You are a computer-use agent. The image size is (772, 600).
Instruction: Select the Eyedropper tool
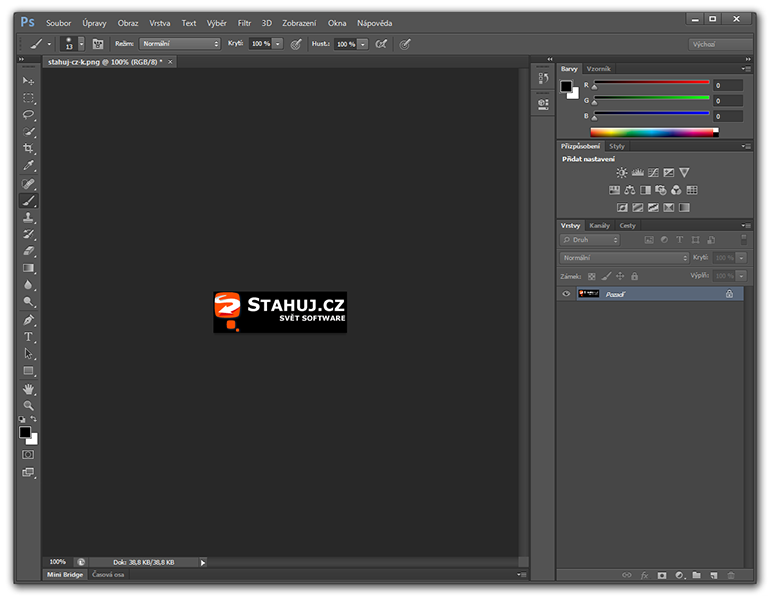tap(29, 165)
